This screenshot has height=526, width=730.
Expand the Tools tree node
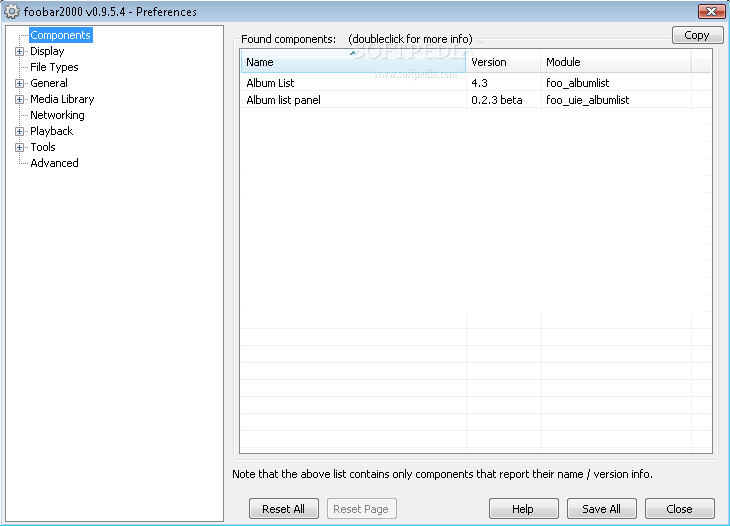click(19, 147)
